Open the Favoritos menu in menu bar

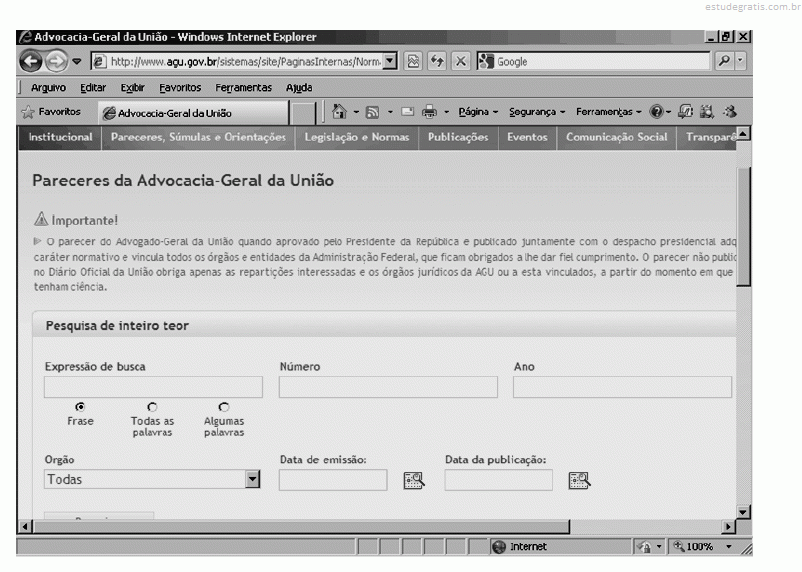(x=180, y=87)
